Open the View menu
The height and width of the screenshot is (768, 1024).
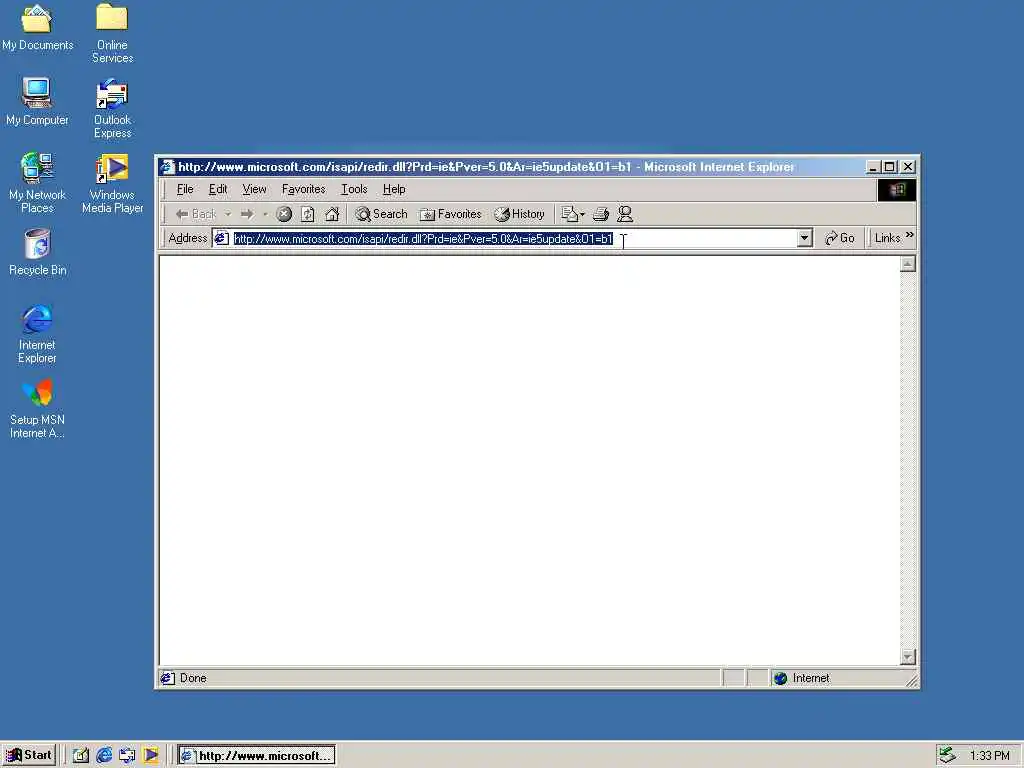[x=254, y=189]
